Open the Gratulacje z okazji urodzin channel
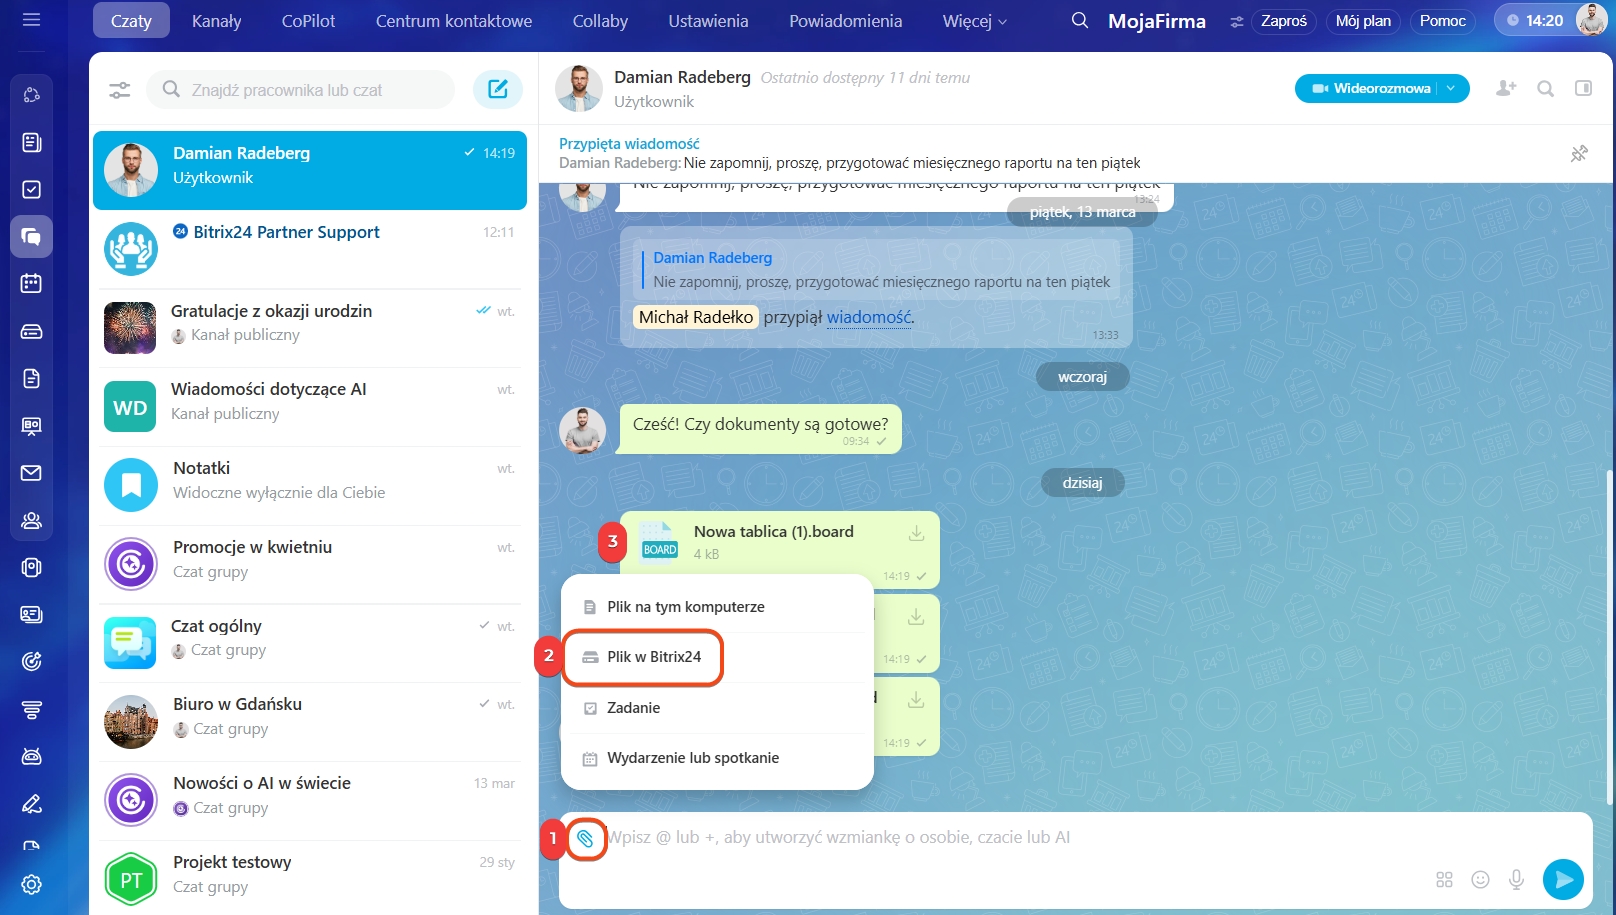 [310, 328]
